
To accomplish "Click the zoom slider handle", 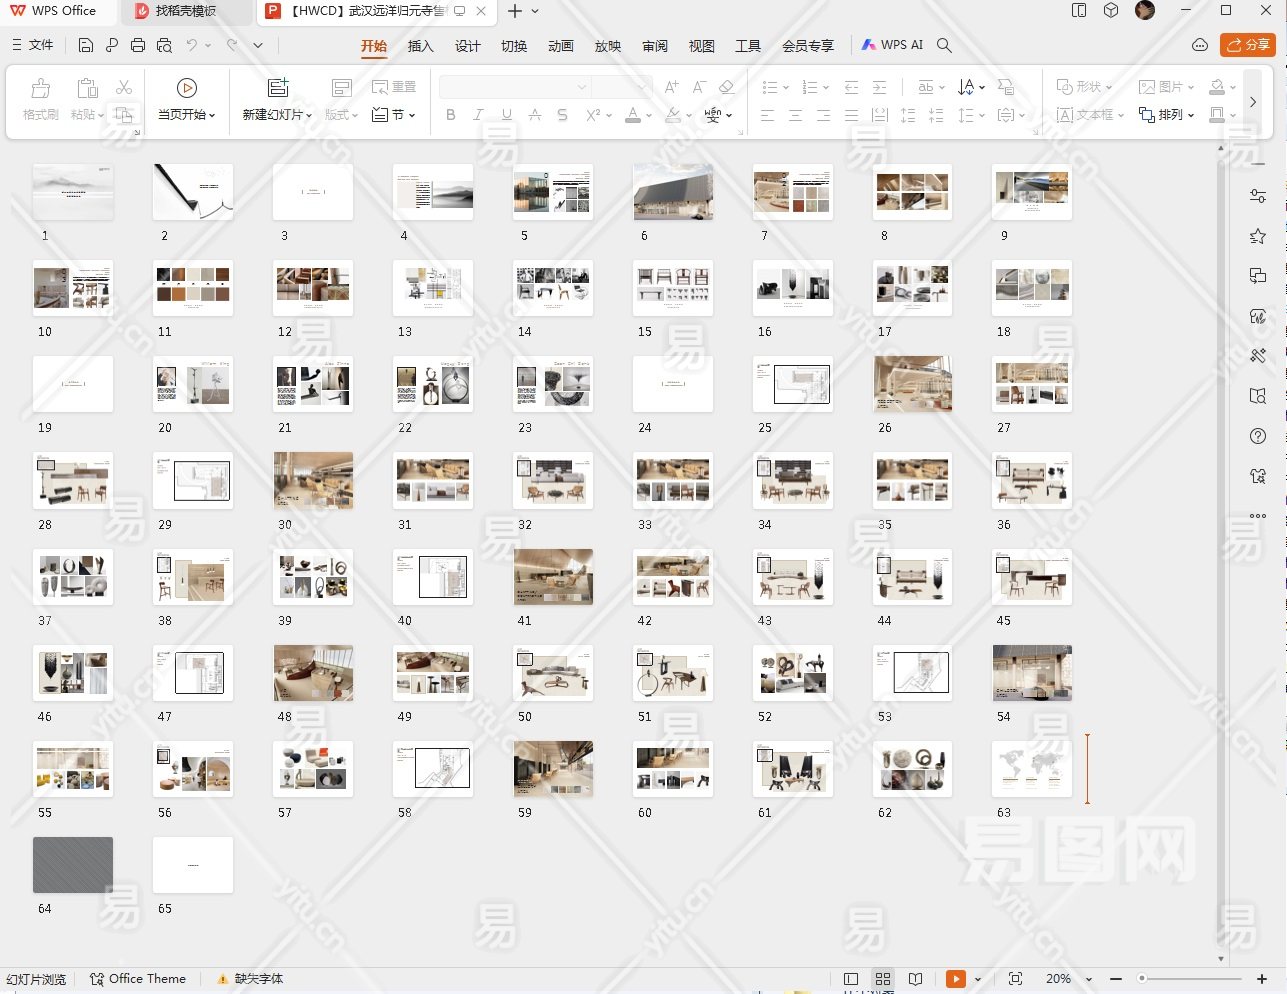I will tap(1142, 979).
